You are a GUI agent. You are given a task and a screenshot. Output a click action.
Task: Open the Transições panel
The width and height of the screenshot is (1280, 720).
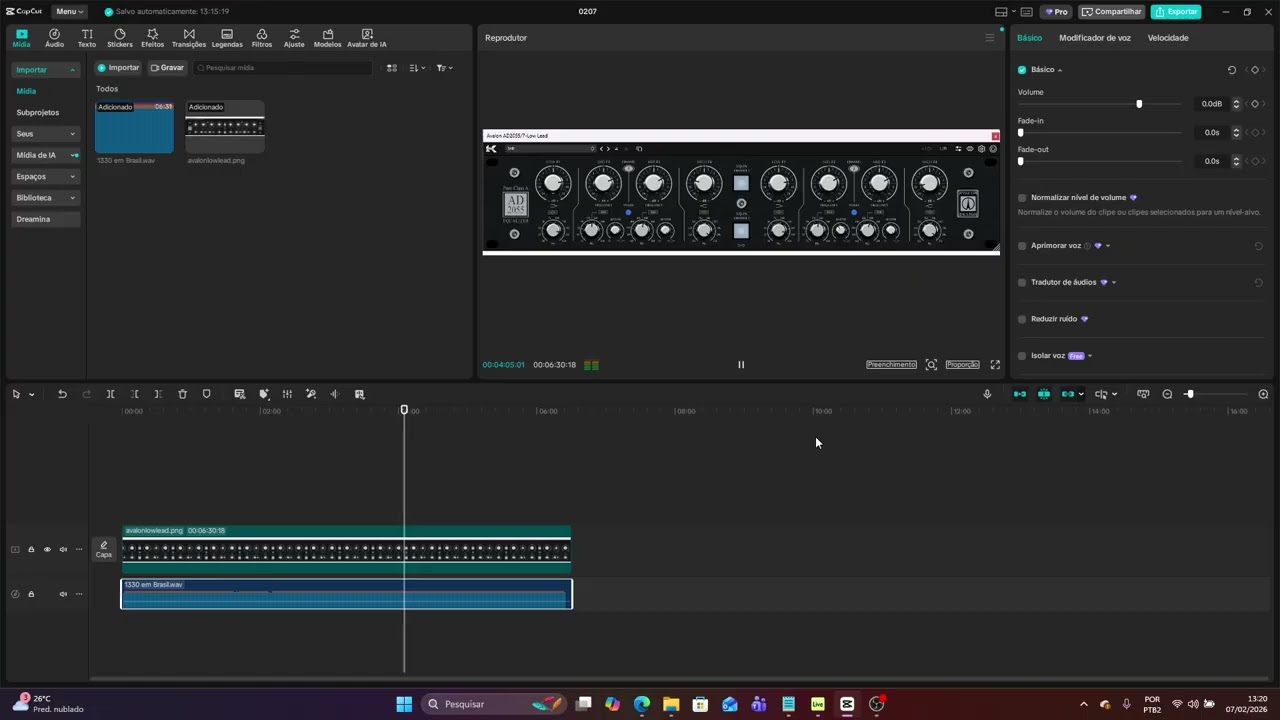point(189,38)
